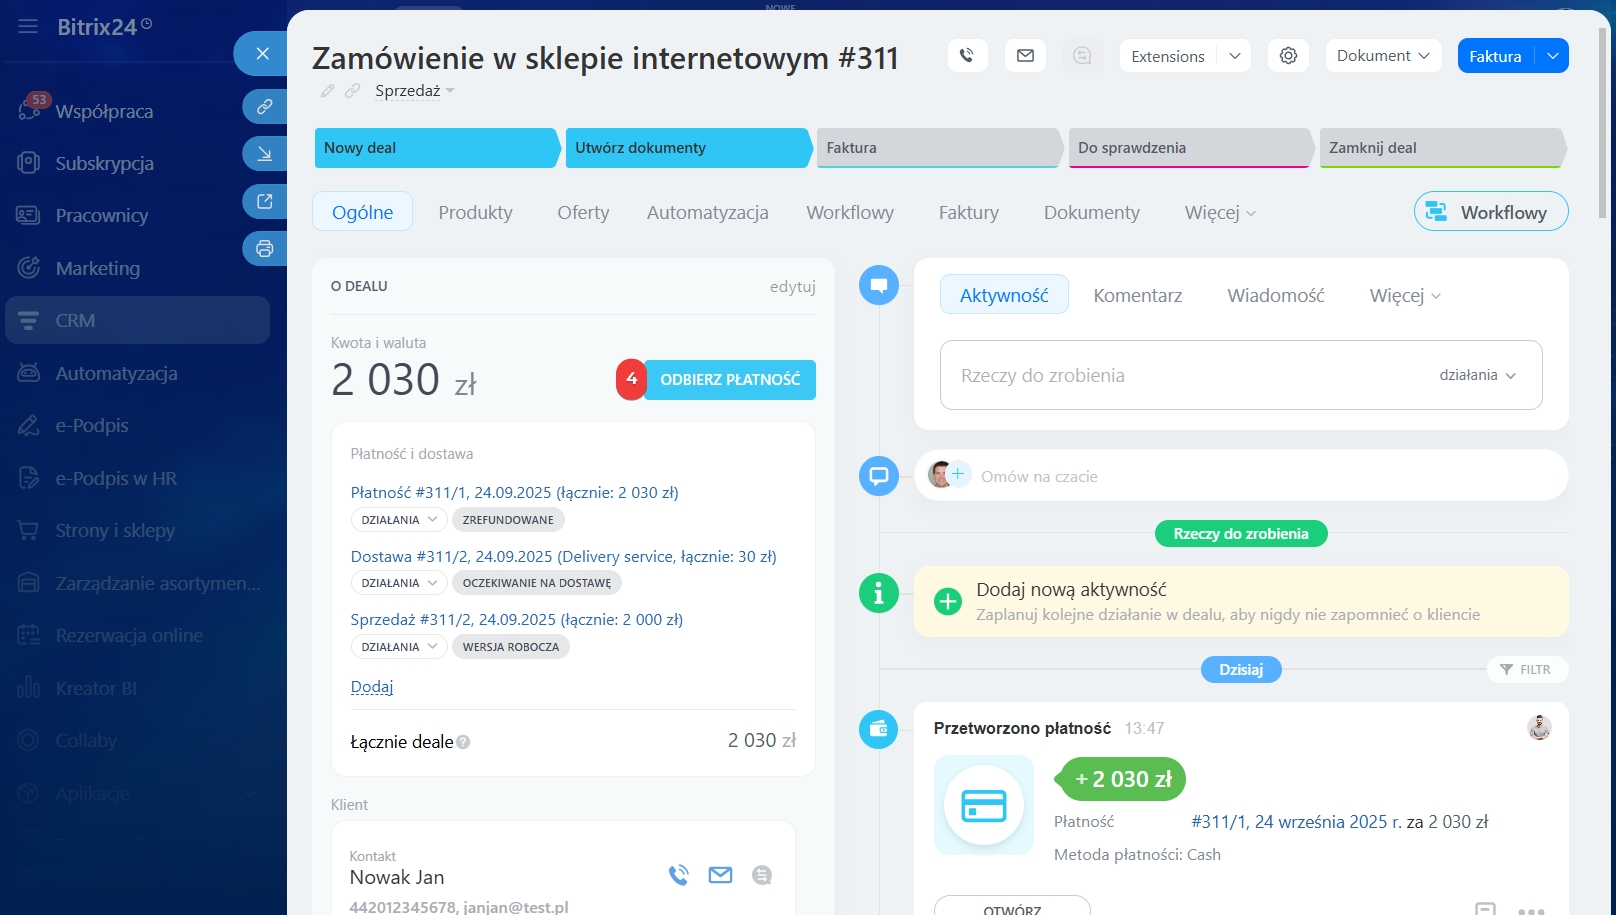Click the print icon on side panel
1616x915 pixels.
coord(264,249)
